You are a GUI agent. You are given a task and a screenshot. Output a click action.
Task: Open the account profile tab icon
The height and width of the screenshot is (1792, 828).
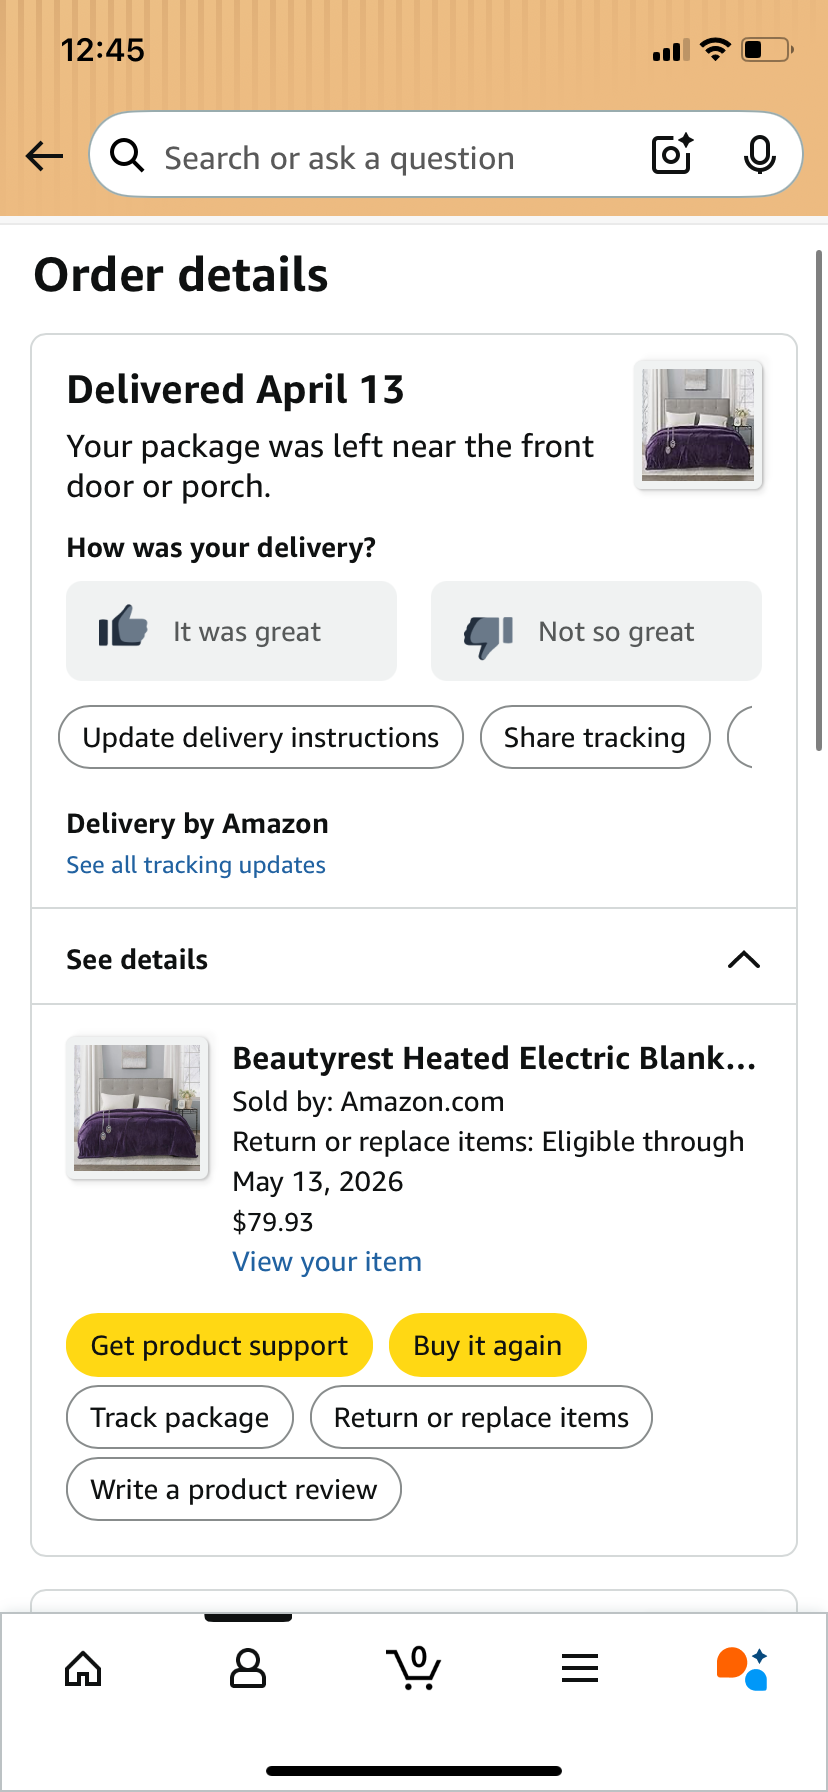pos(248,1668)
